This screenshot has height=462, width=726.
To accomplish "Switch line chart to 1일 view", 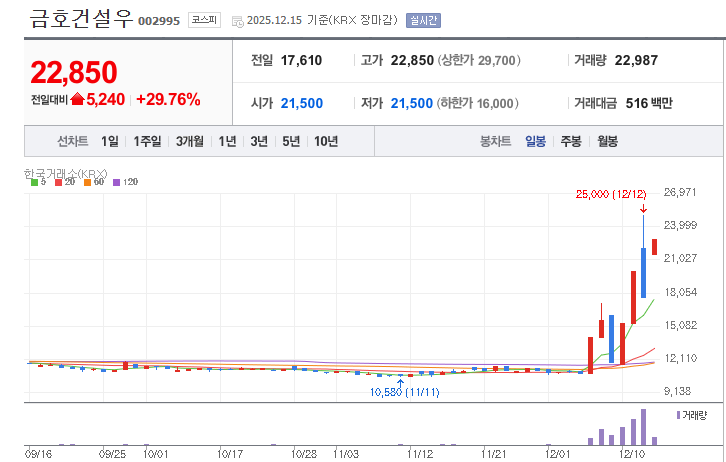I will [110, 141].
